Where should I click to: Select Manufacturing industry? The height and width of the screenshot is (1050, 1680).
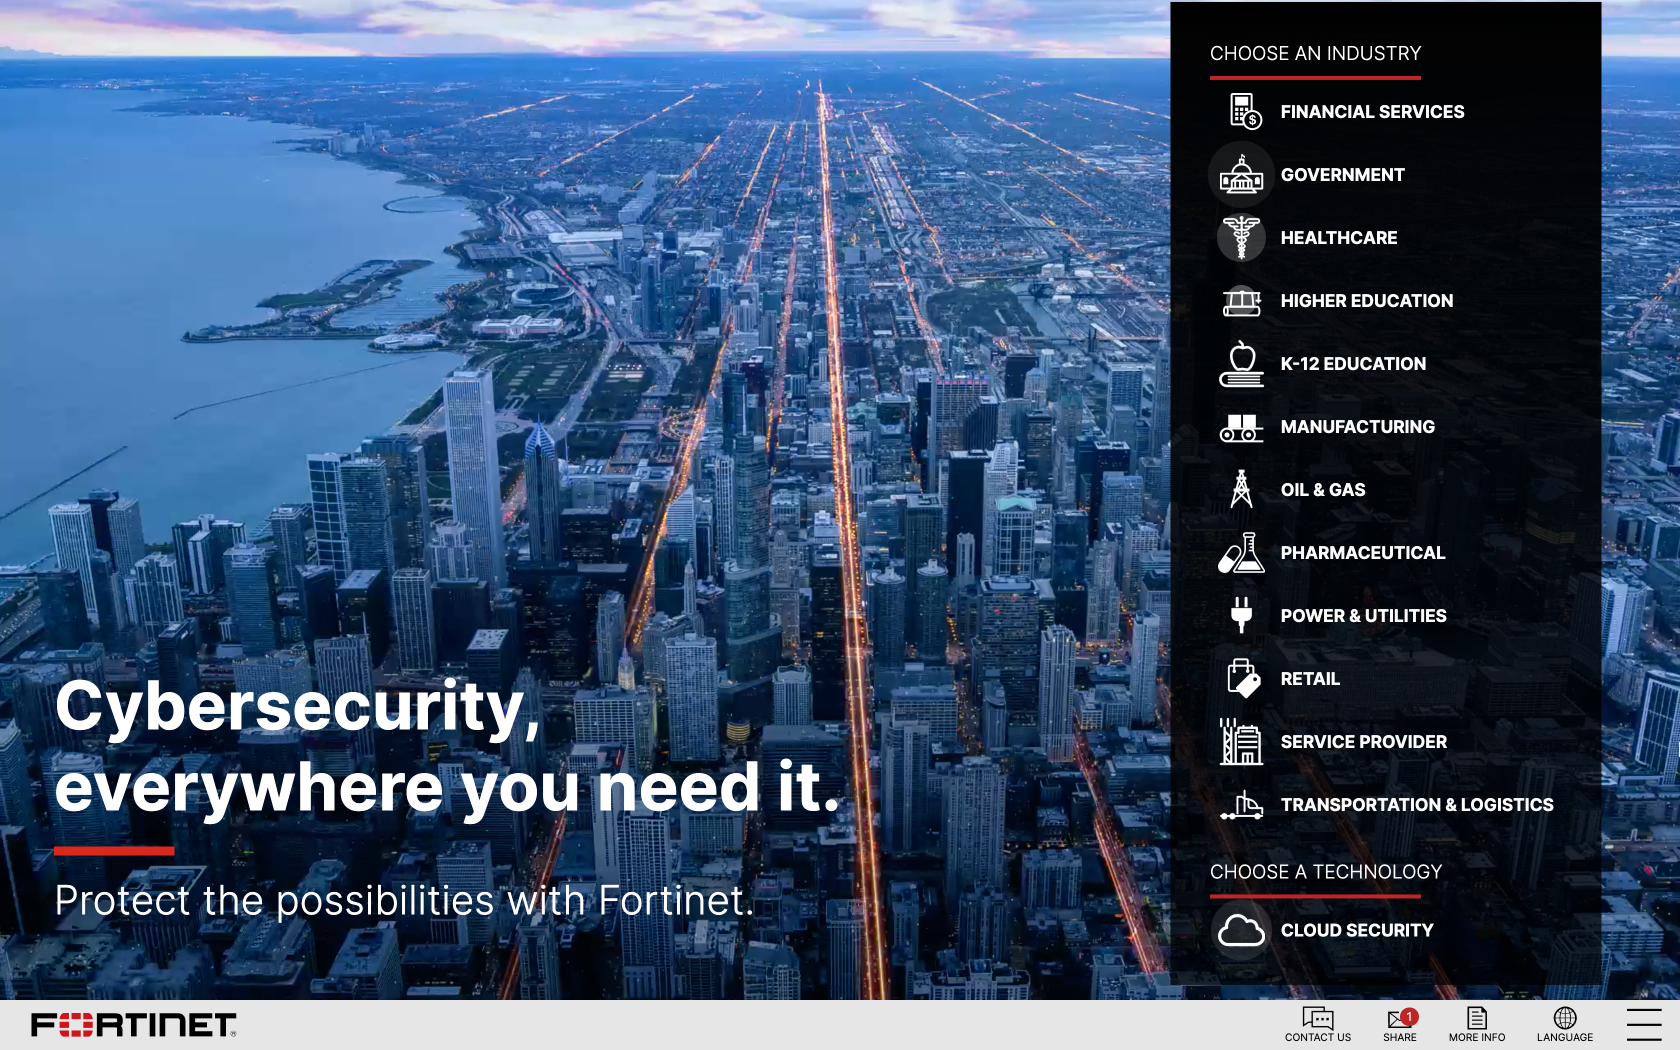[1357, 427]
